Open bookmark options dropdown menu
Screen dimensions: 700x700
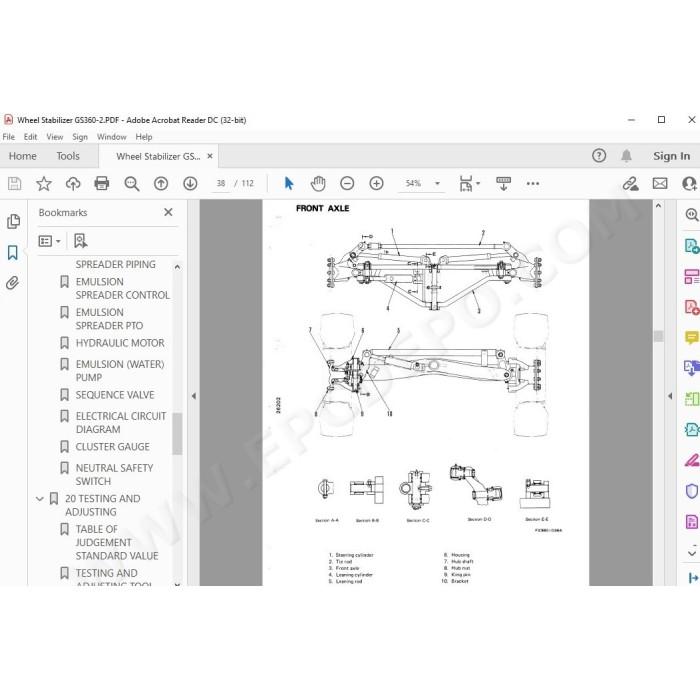50,241
